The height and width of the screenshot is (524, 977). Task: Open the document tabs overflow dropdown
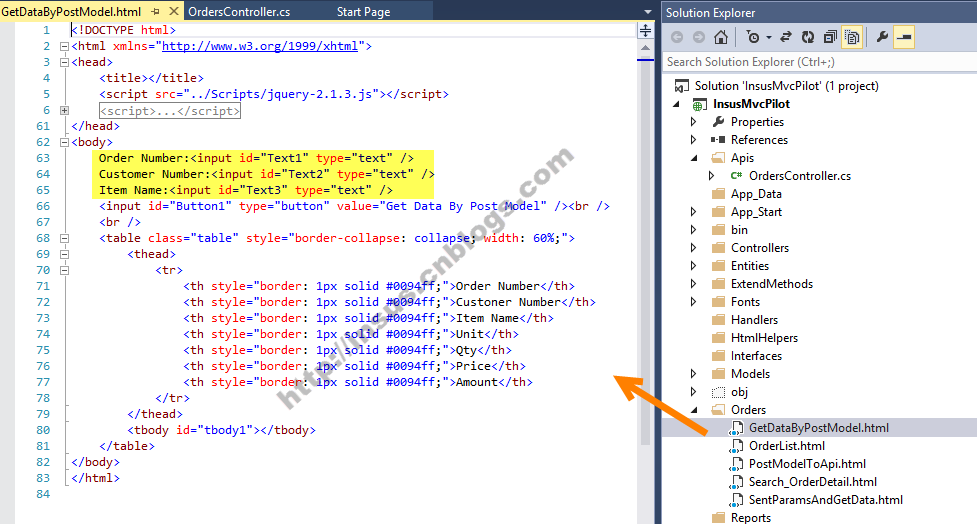point(647,12)
